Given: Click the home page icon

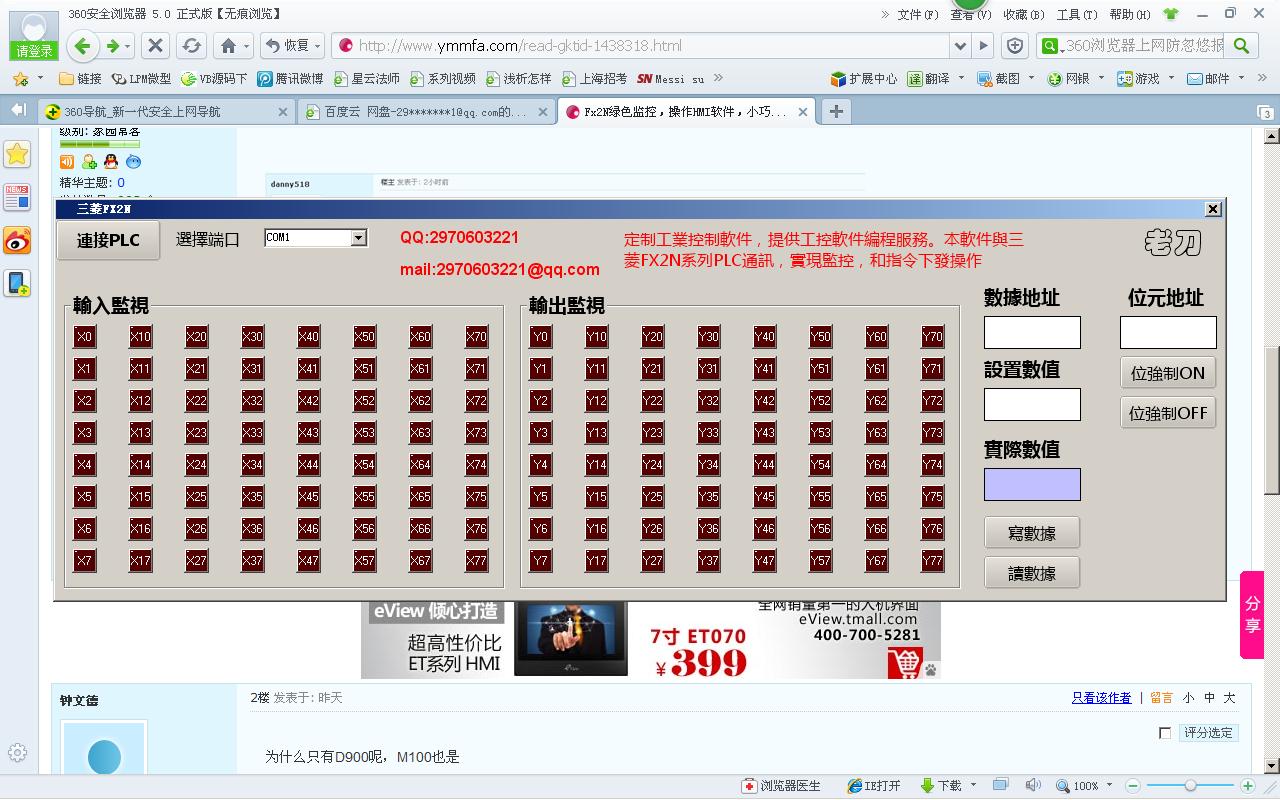Looking at the screenshot, I should (229, 46).
